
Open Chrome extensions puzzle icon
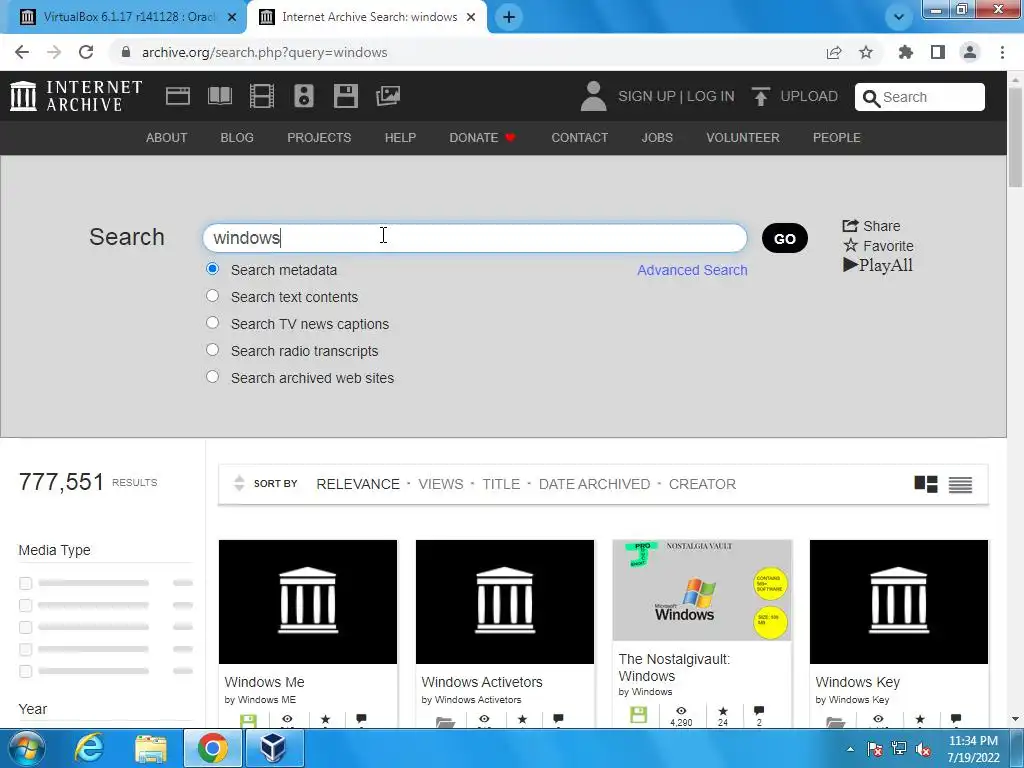[x=906, y=52]
